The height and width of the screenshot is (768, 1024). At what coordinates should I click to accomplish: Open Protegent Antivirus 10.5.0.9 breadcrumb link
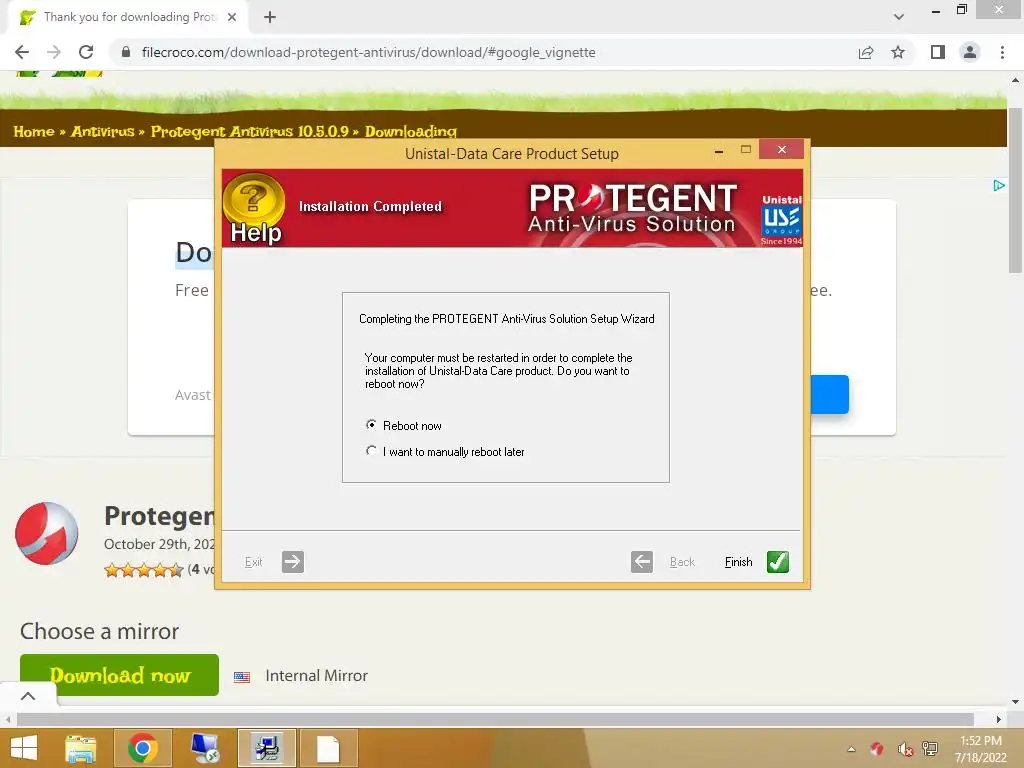249,131
